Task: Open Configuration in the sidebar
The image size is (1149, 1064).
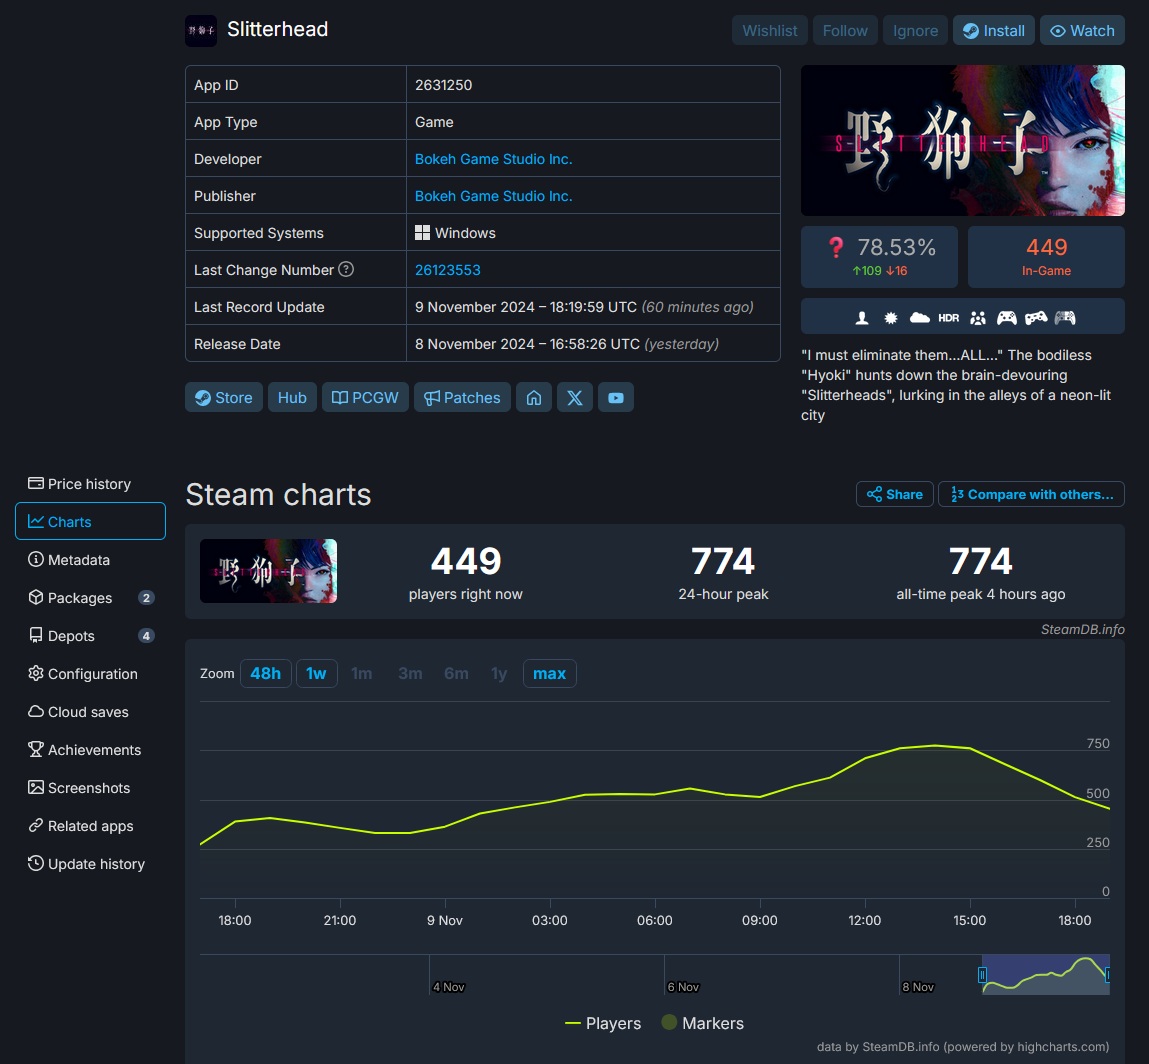Action: (x=90, y=674)
